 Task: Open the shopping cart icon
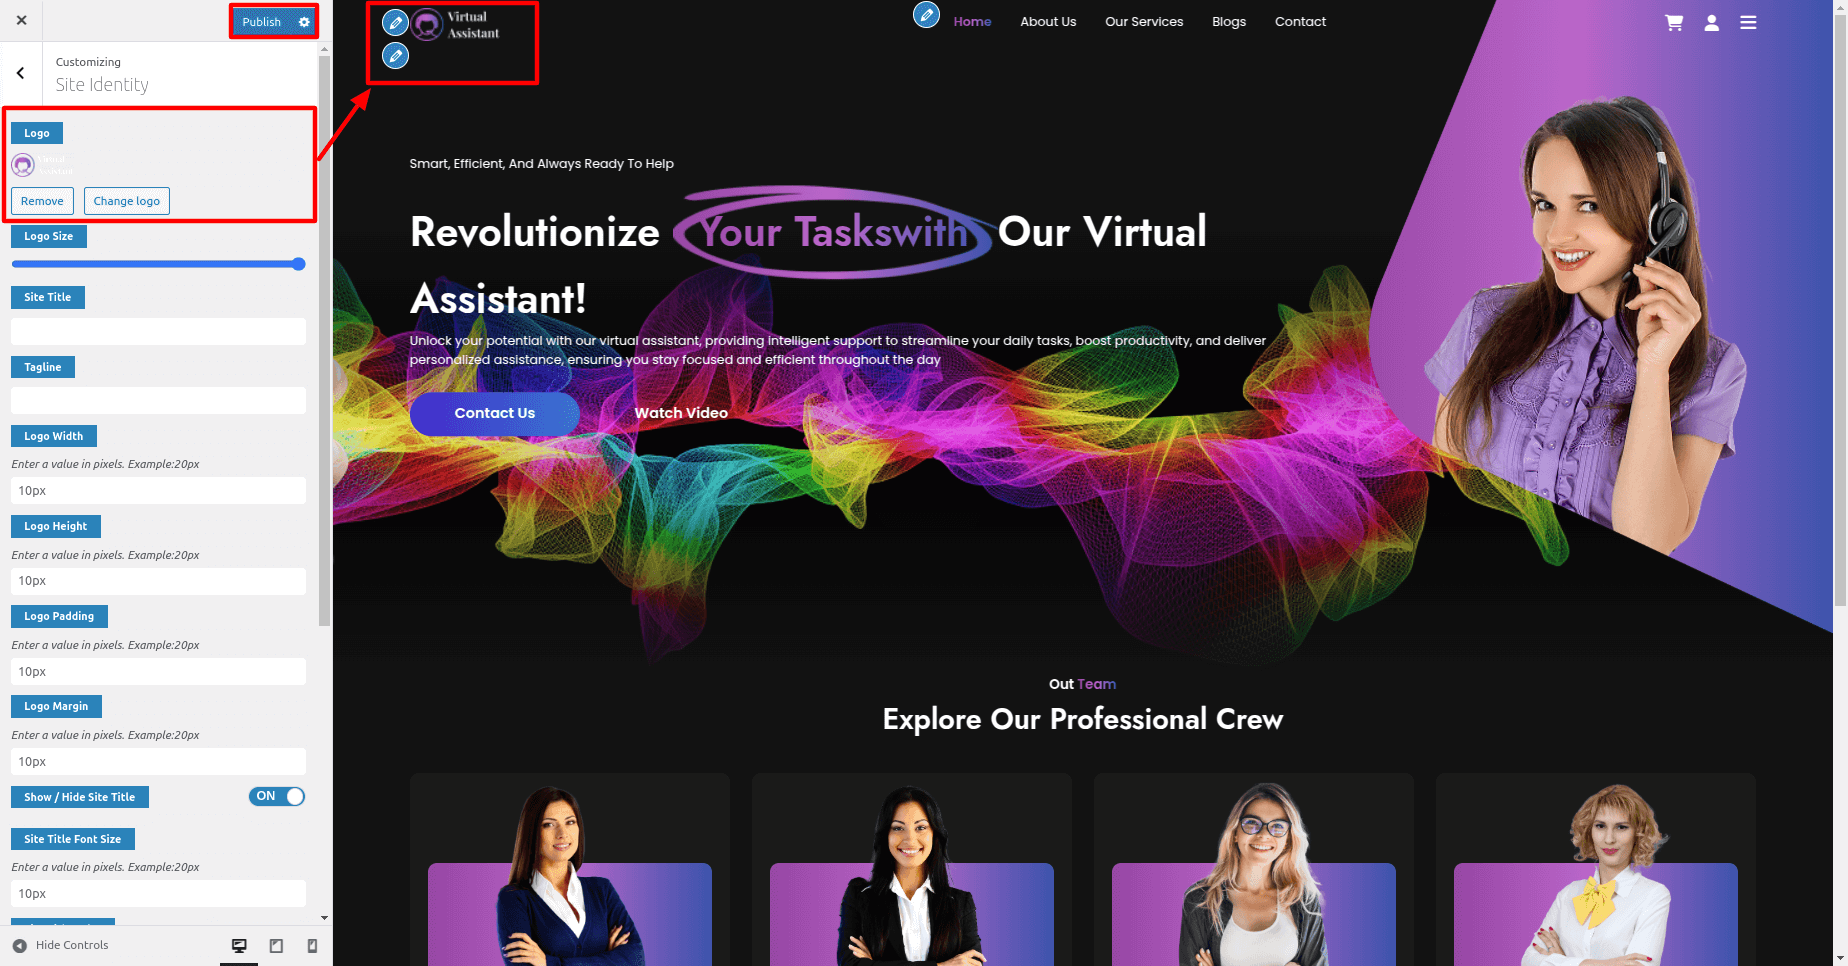coord(1674,23)
